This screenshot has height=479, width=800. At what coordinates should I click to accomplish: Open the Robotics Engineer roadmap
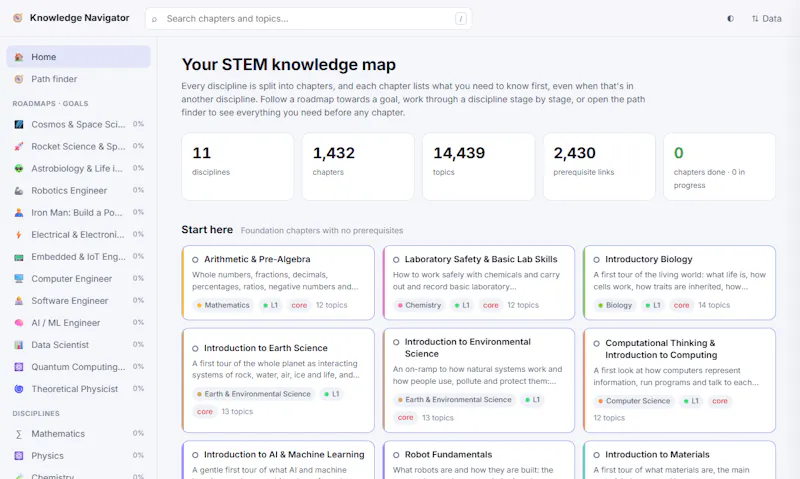coord(78,191)
